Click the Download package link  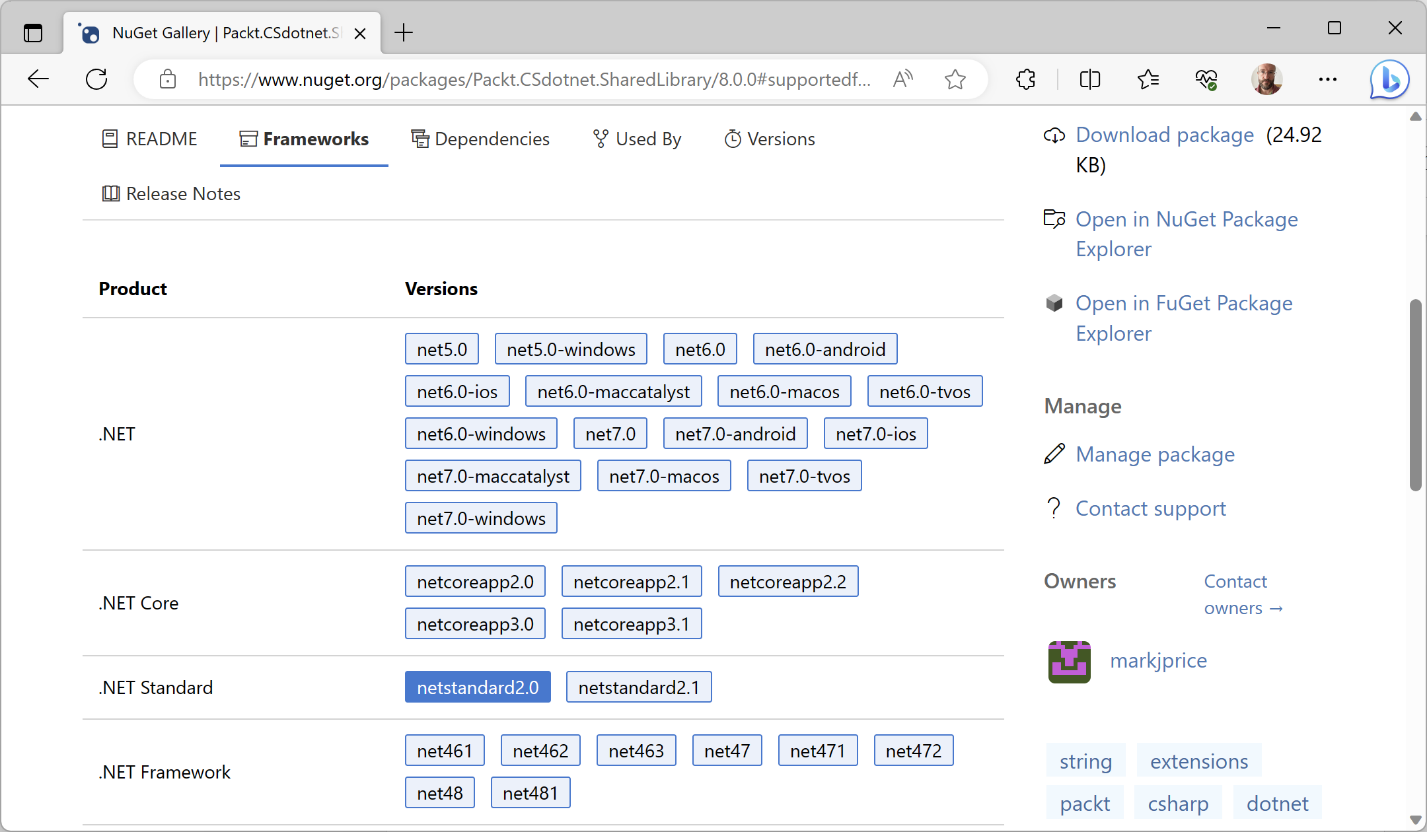pos(1165,135)
